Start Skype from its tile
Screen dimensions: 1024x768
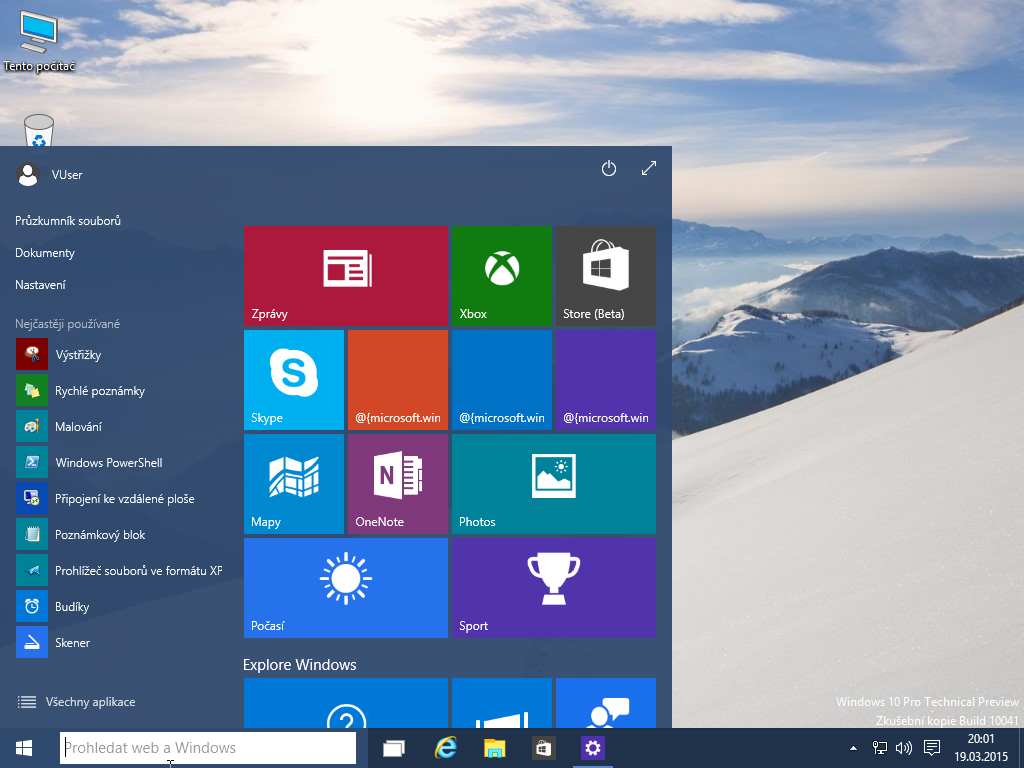tap(294, 379)
